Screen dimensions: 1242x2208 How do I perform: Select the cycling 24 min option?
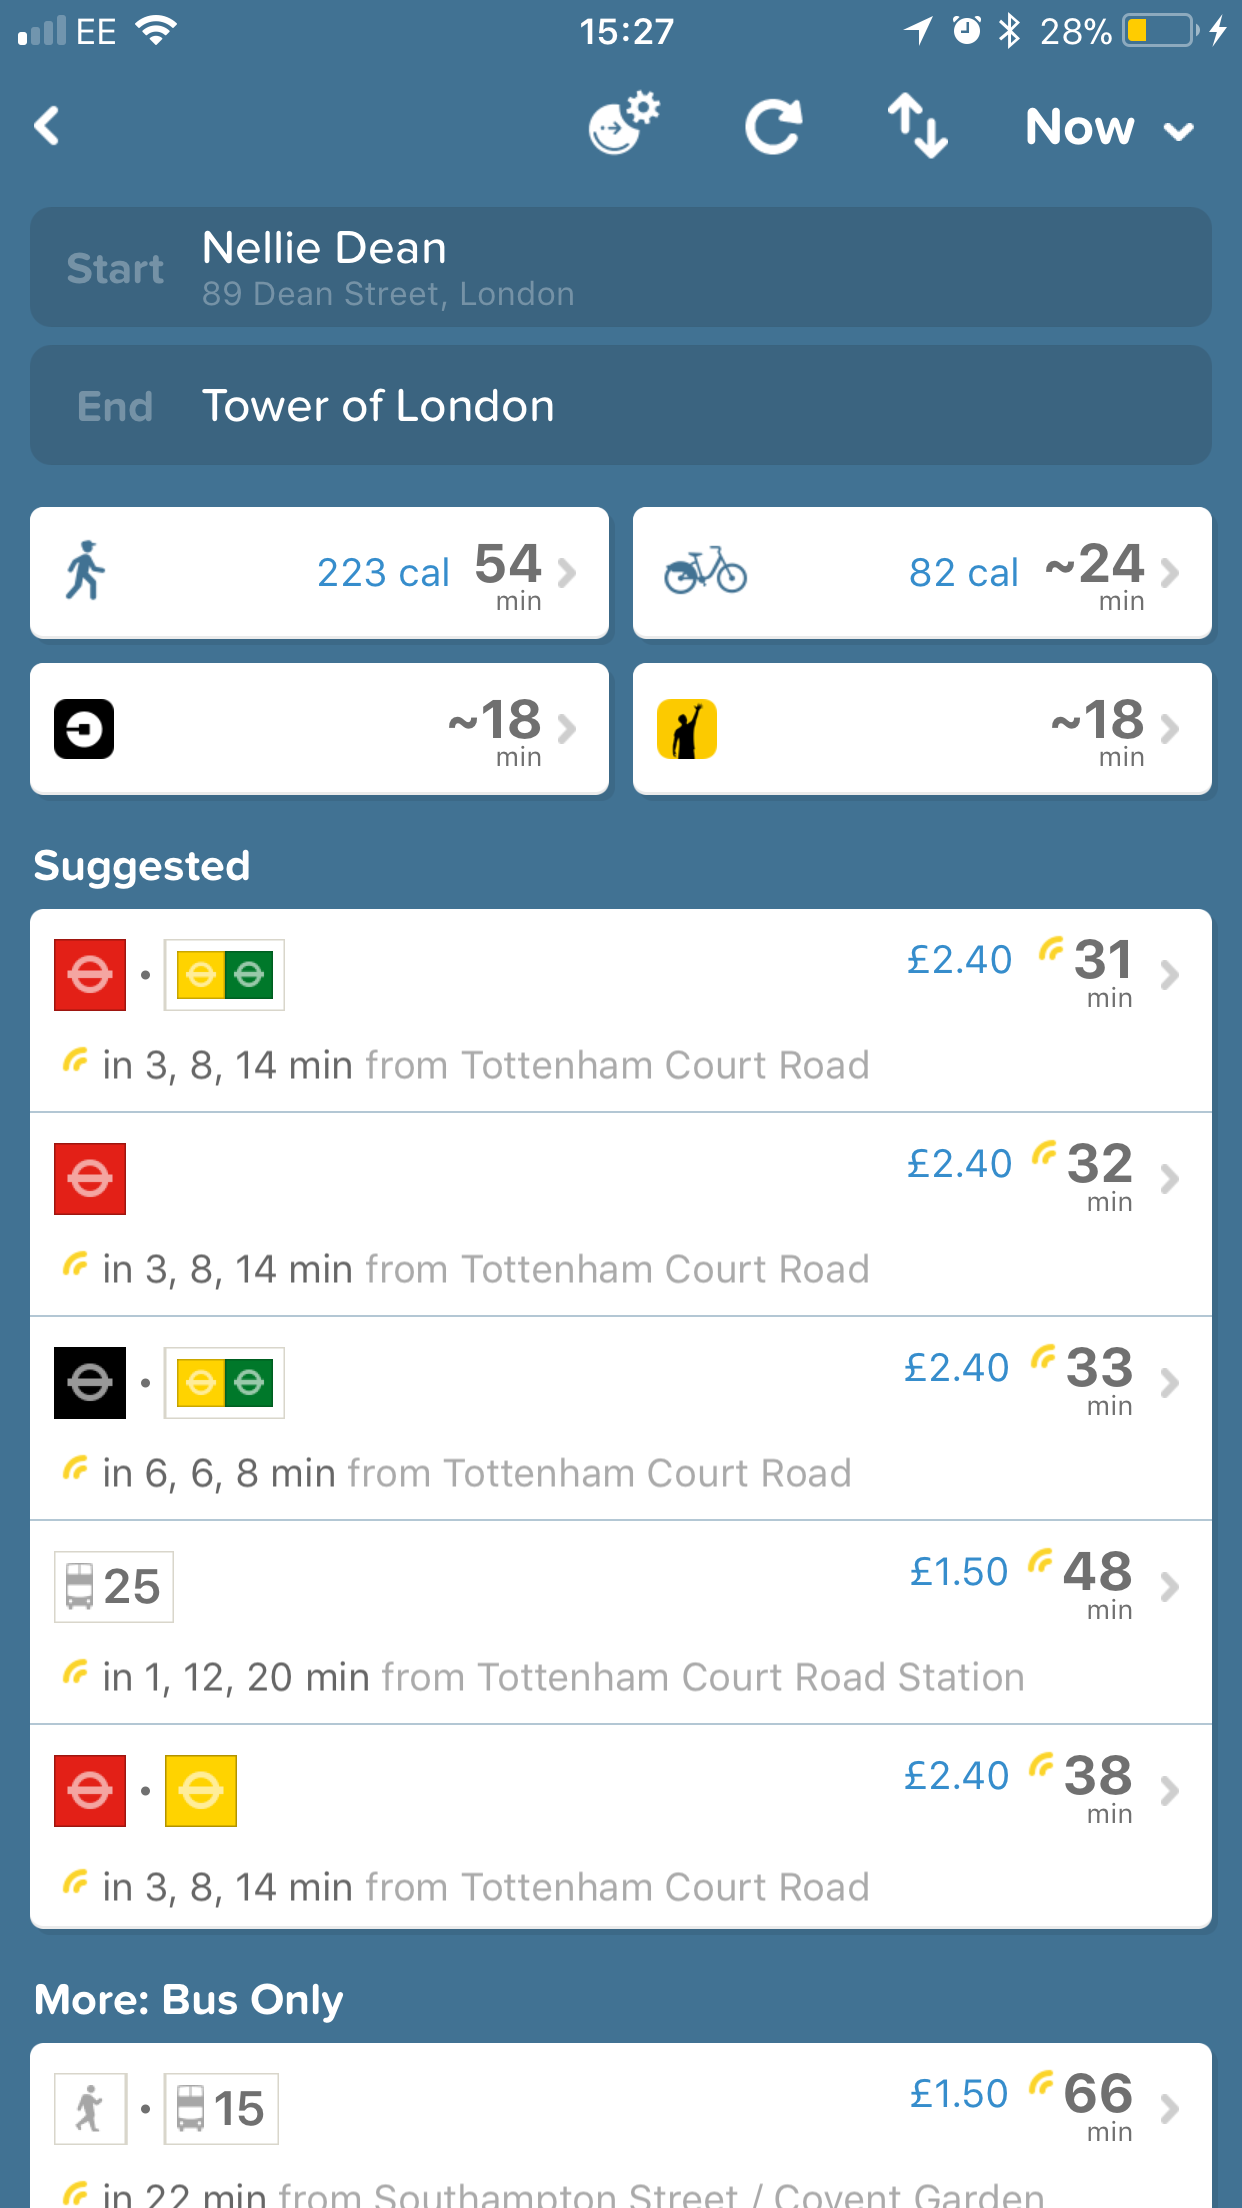pos(921,573)
